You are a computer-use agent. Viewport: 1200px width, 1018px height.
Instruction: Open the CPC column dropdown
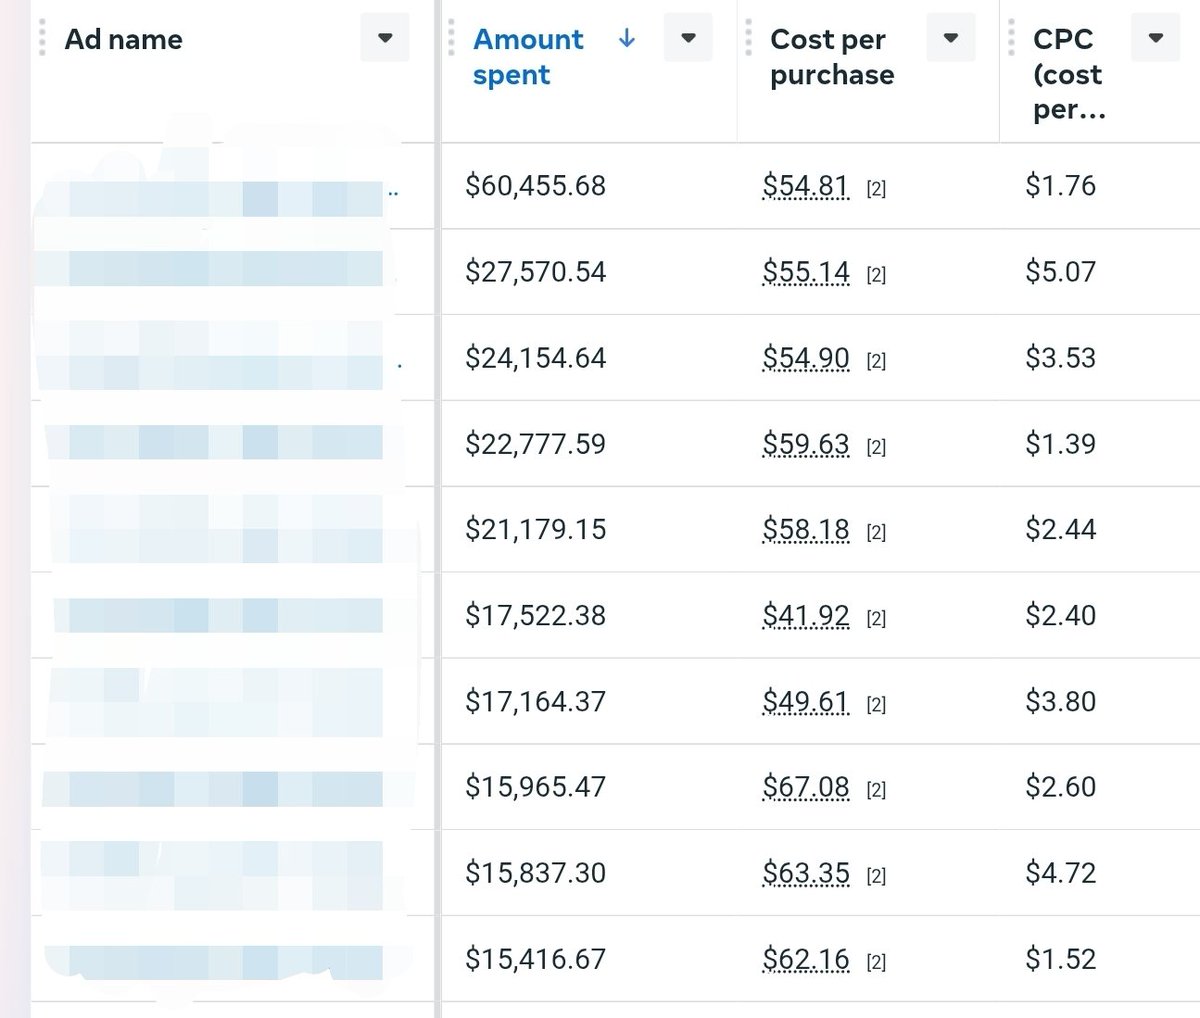(x=1156, y=39)
